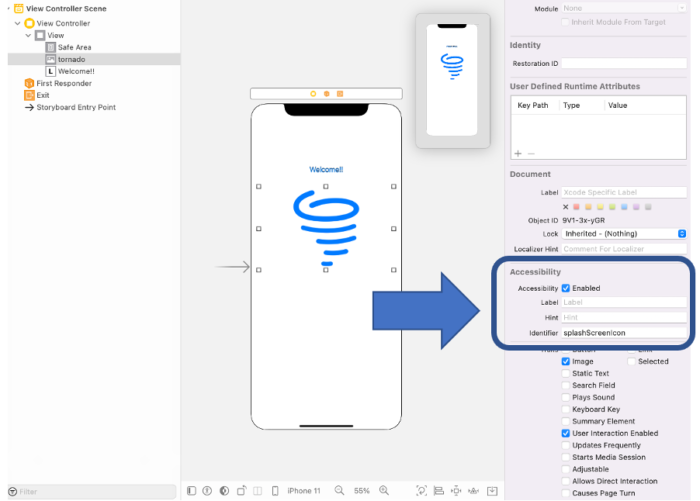Select the Welcome!! label in outline
The height and width of the screenshot is (501, 700).
tap(76, 71)
